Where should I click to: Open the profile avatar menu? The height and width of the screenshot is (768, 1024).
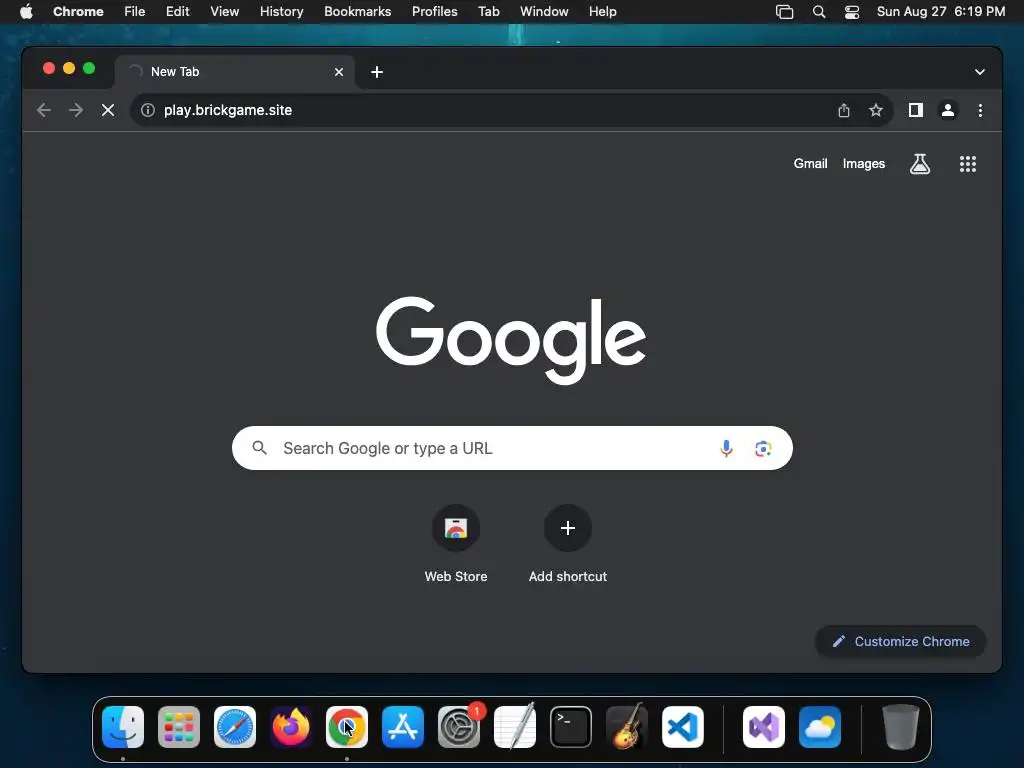point(948,110)
